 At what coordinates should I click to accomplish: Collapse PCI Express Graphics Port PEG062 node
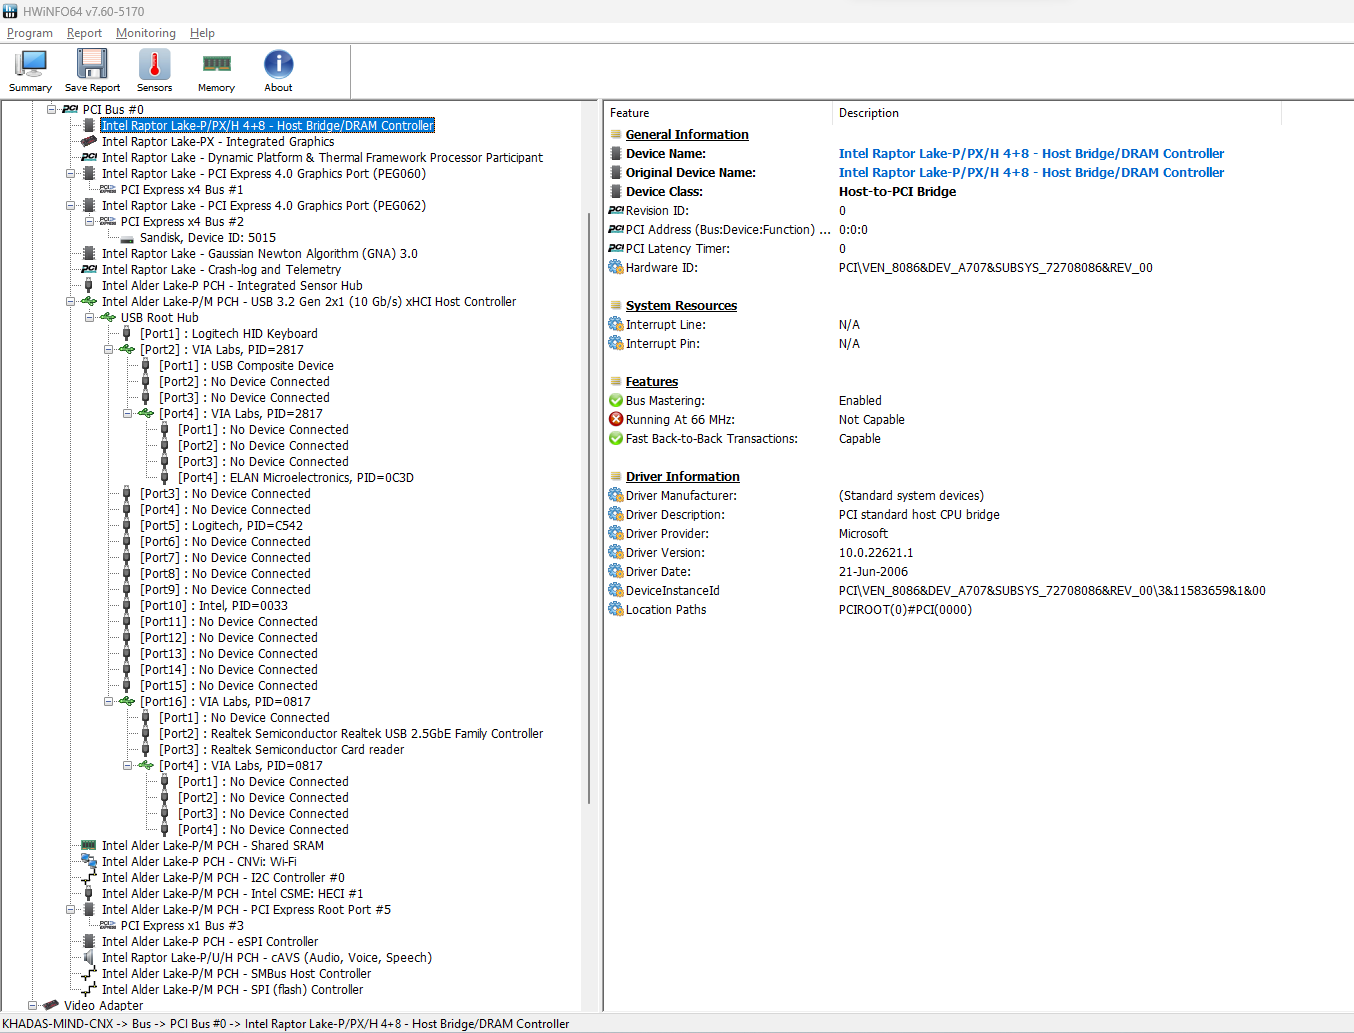[71, 206]
